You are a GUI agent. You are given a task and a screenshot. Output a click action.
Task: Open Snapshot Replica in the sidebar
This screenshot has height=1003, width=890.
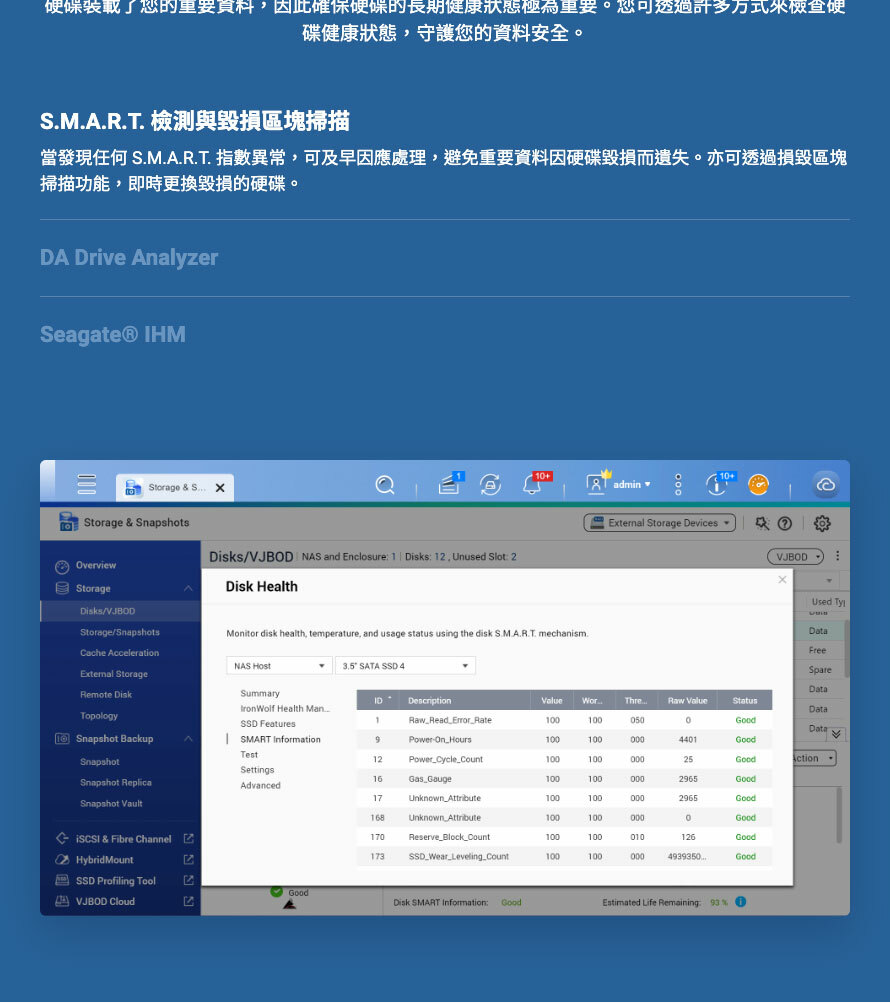(x=115, y=782)
